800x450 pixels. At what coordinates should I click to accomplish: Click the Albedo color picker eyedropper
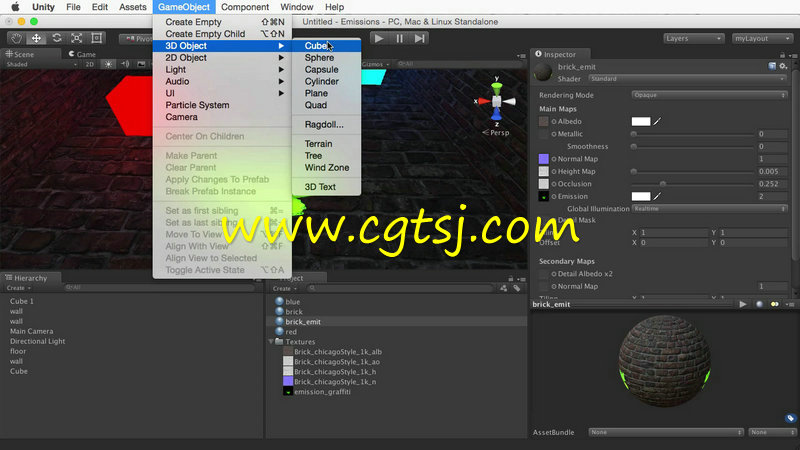657,121
